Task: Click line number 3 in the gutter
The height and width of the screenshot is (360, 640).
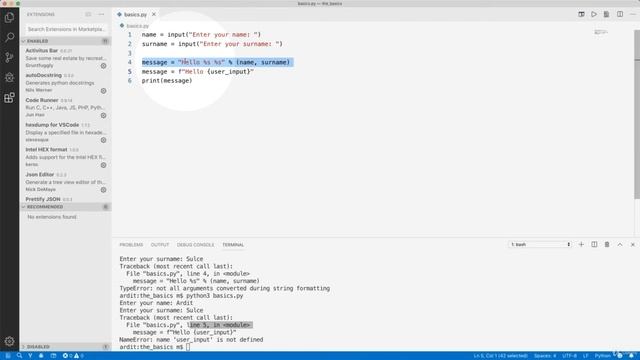Action: click(x=130, y=53)
